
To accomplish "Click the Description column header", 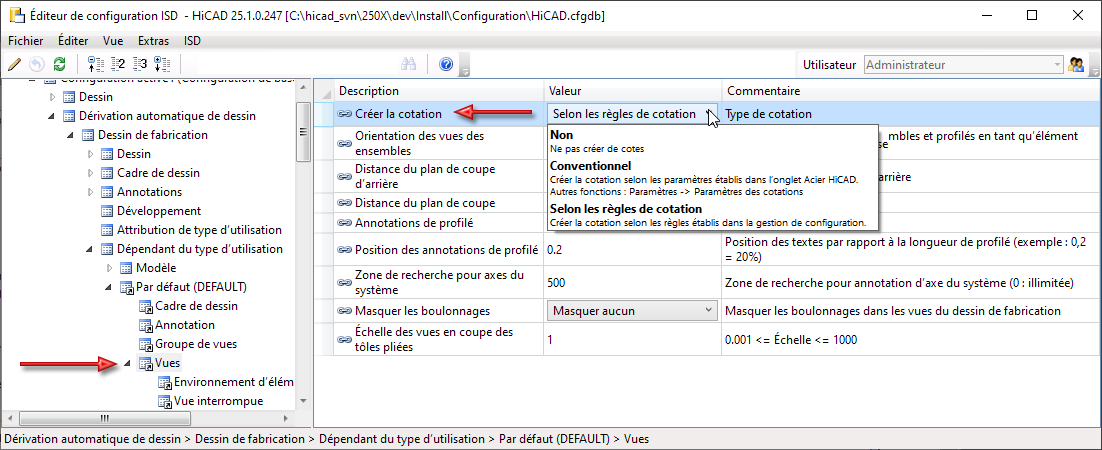I will [x=439, y=91].
